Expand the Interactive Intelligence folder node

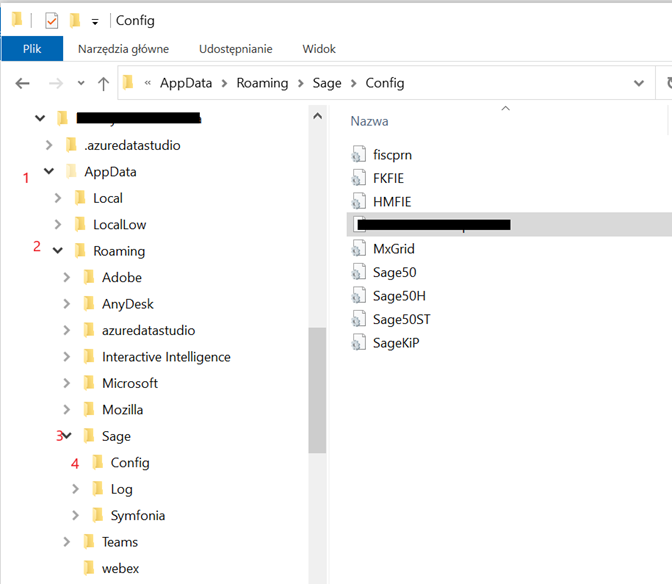(x=66, y=356)
